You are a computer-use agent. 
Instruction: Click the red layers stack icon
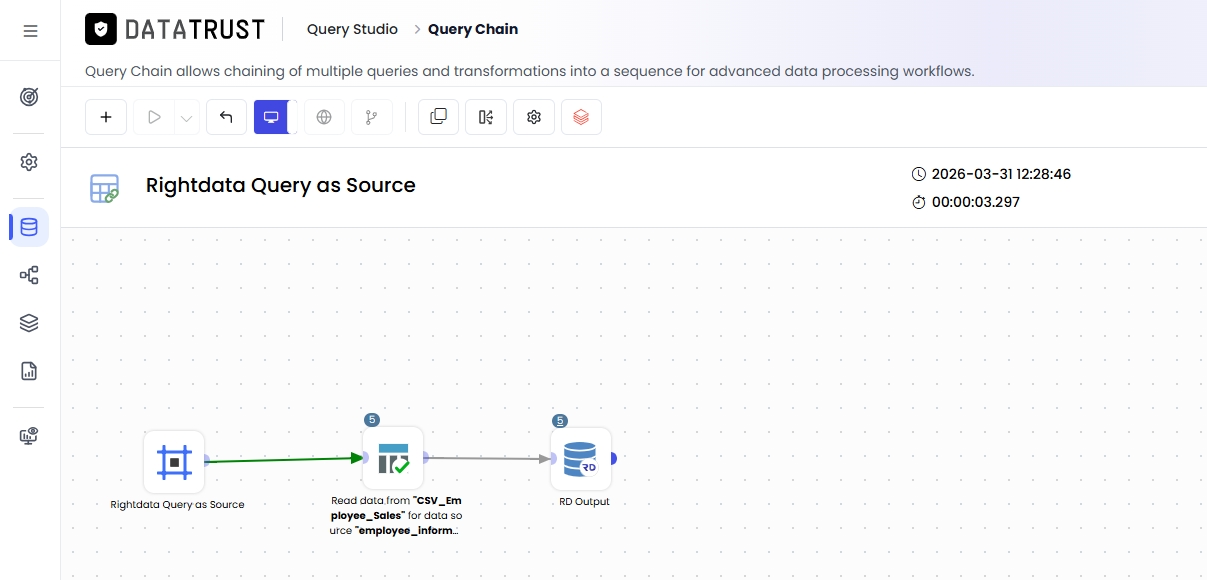(581, 117)
